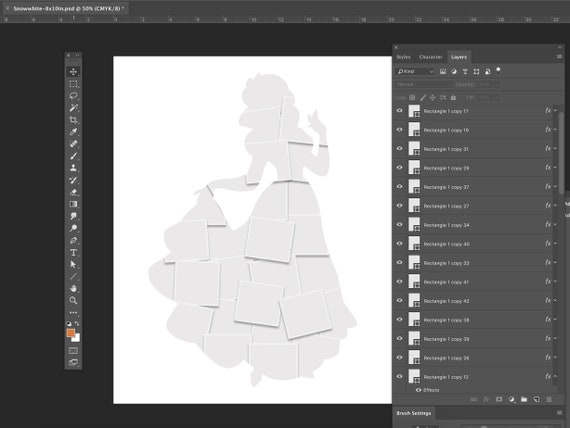570x428 pixels.
Task: Select the Dodge tool
Action: coord(73,228)
